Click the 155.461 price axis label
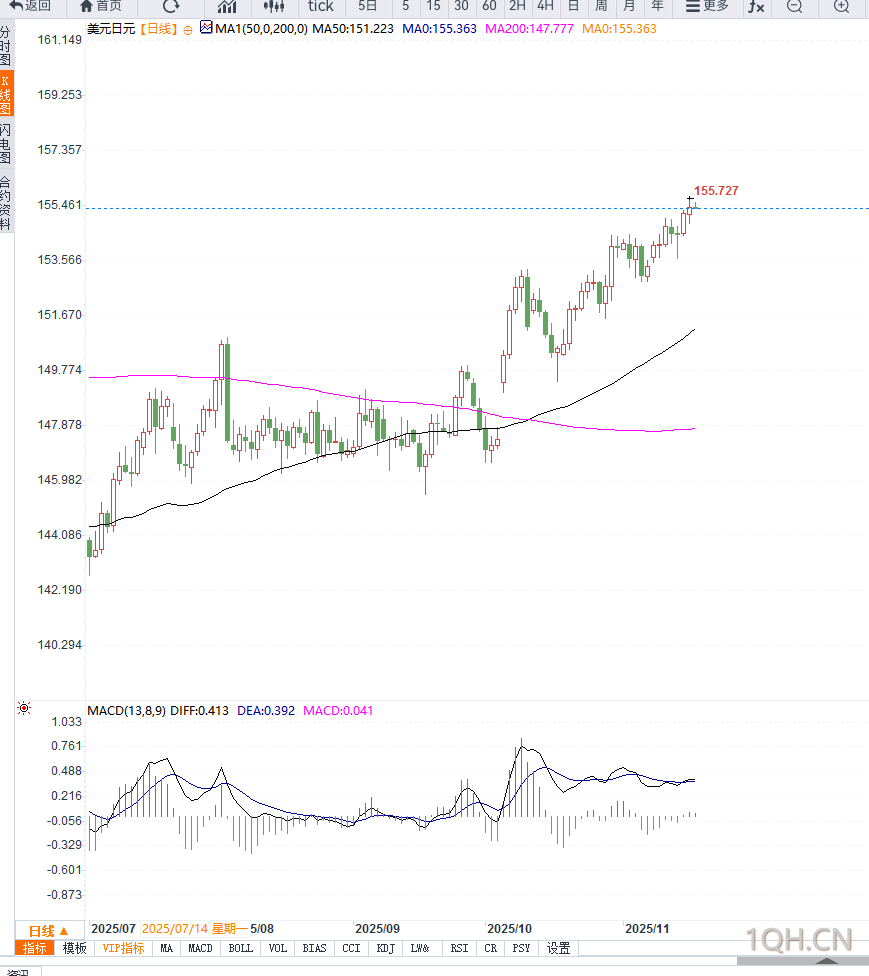The height and width of the screenshot is (976, 869). (x=59, y=205)
